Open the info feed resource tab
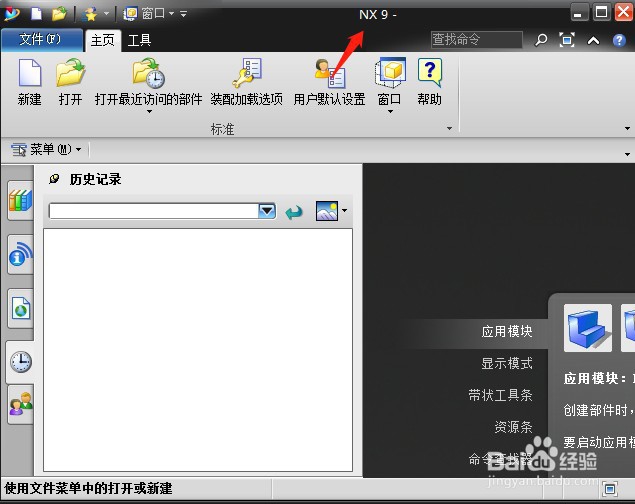Screen dimensions: 635x504 [x=20, y=255]
